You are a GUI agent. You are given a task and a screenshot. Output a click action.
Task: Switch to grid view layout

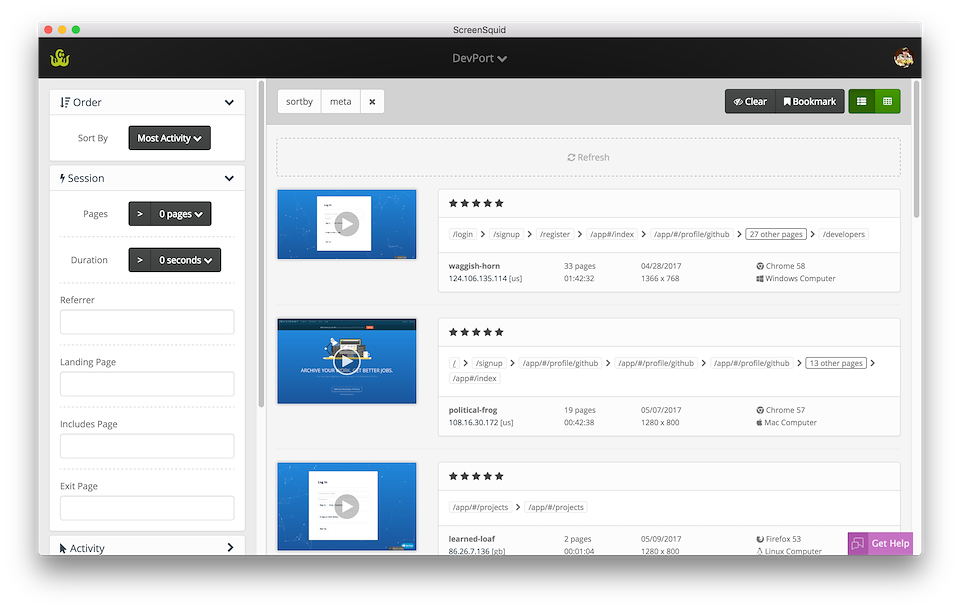point(887,101)
